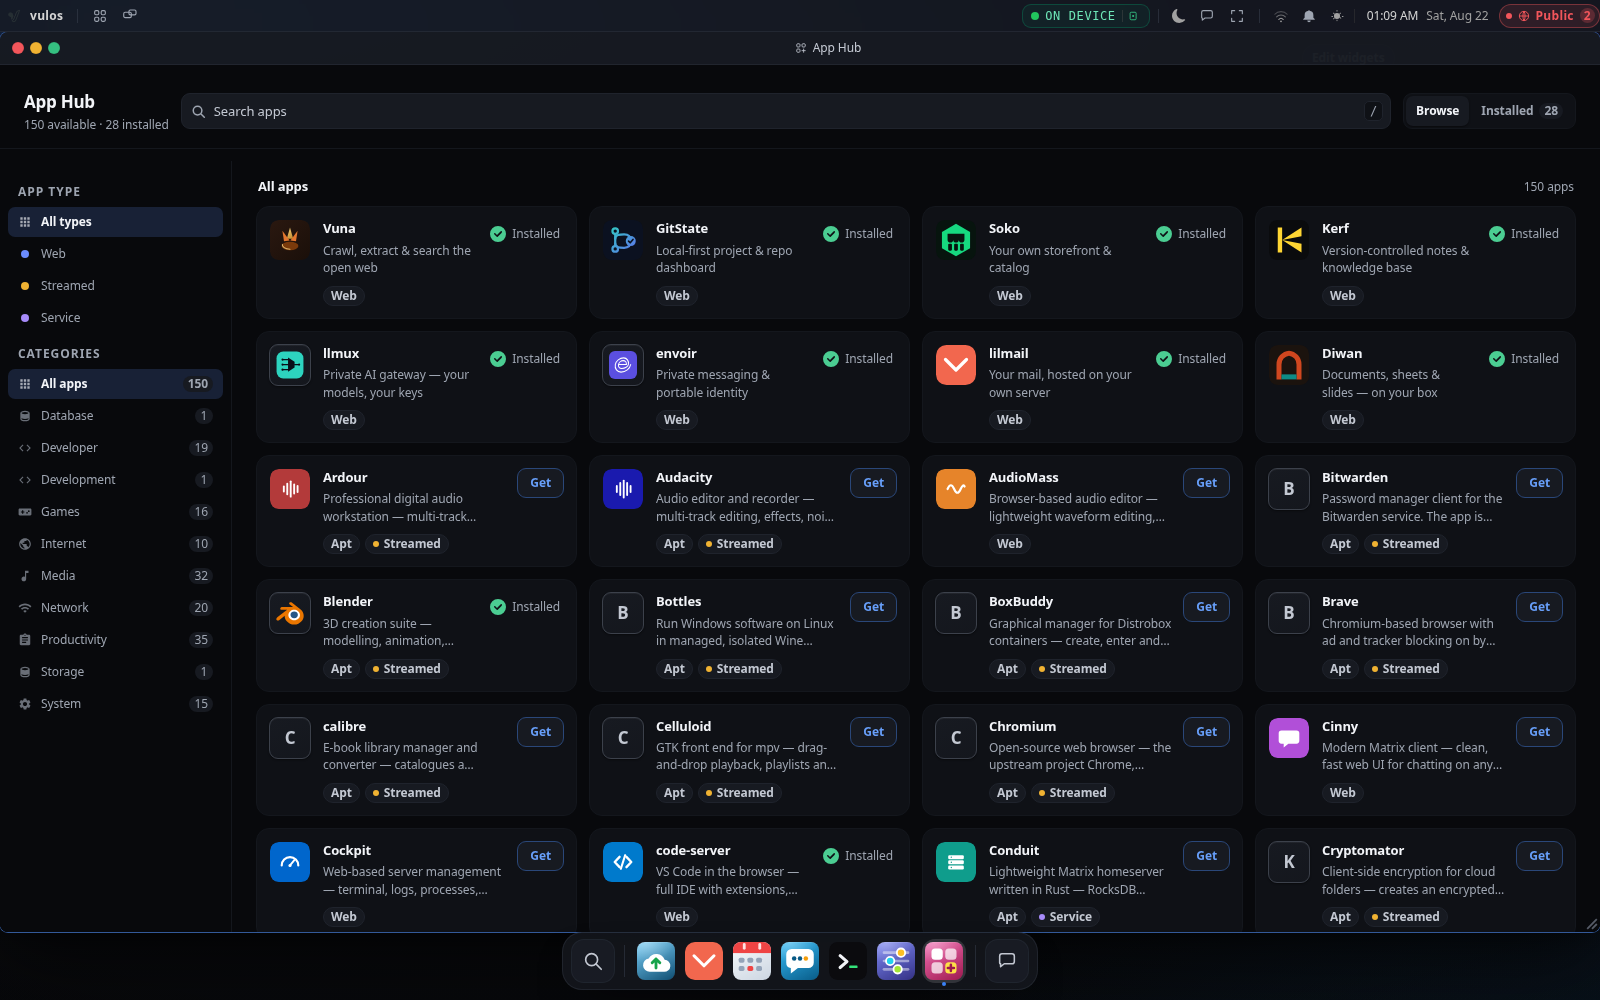Toggle the brightness sun icon
Viewport: 1600px width, 1000px height.
pyautogui.click(x=1337, y=16)
